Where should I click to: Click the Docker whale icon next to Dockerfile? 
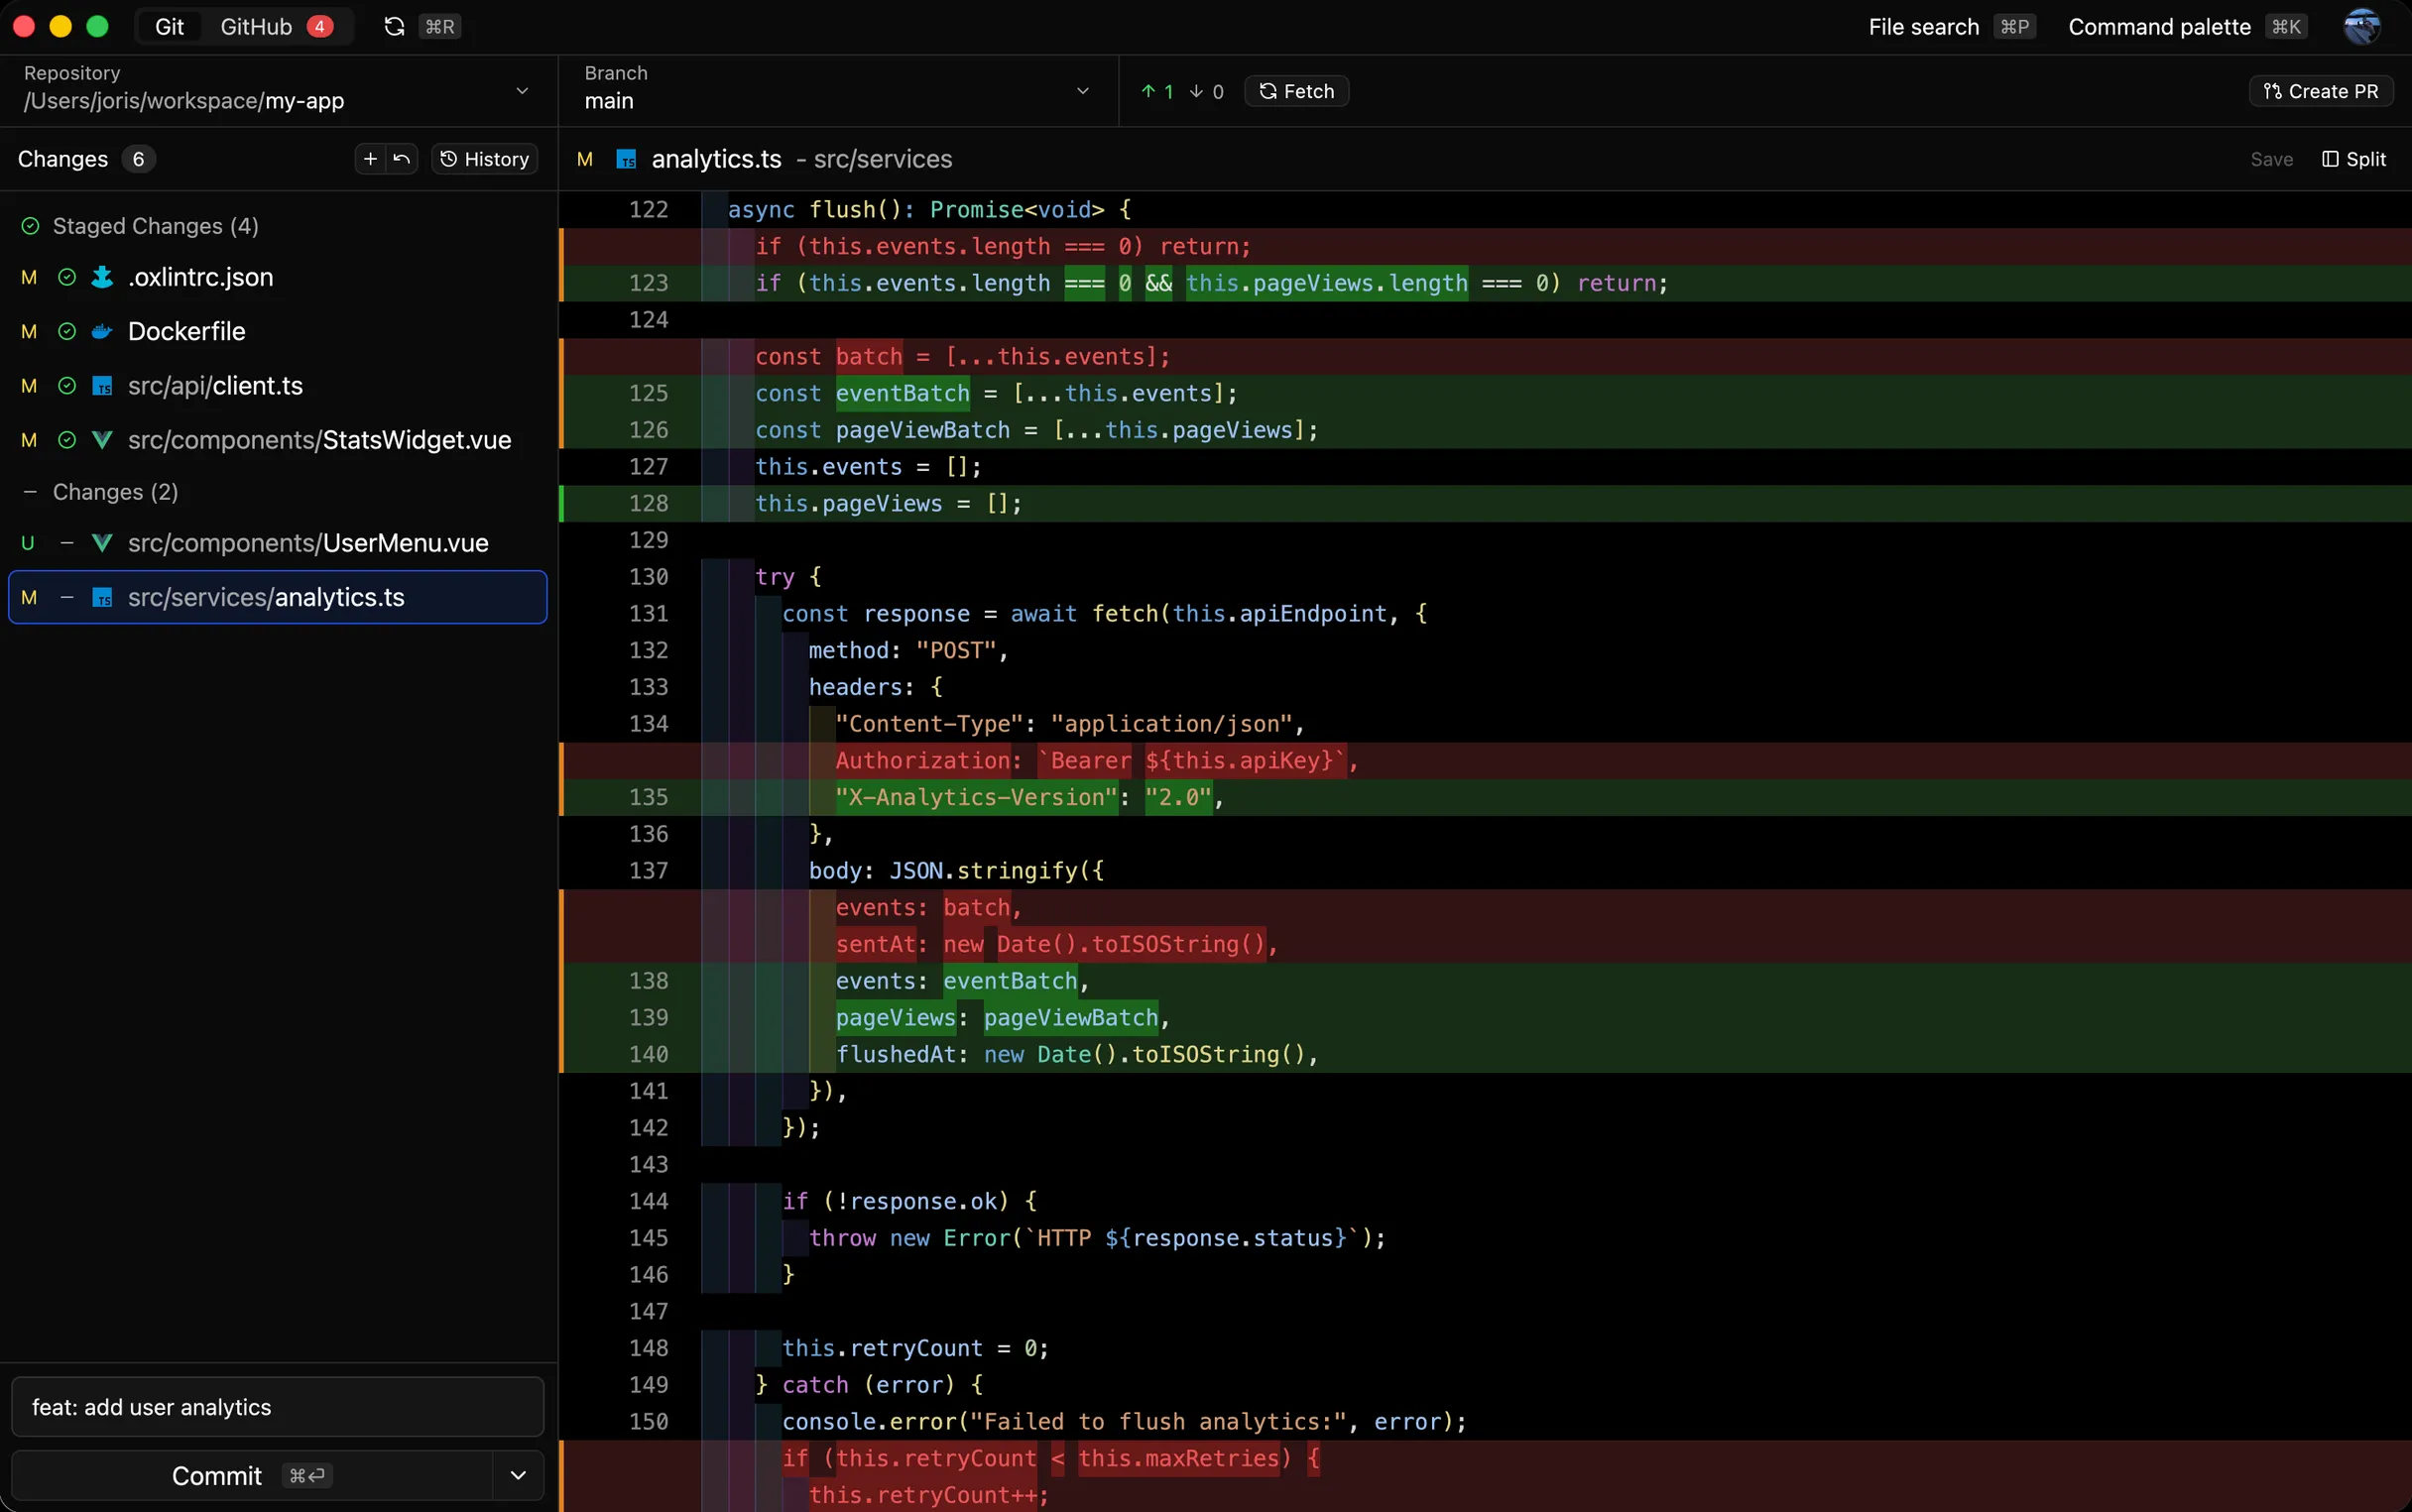102,331
